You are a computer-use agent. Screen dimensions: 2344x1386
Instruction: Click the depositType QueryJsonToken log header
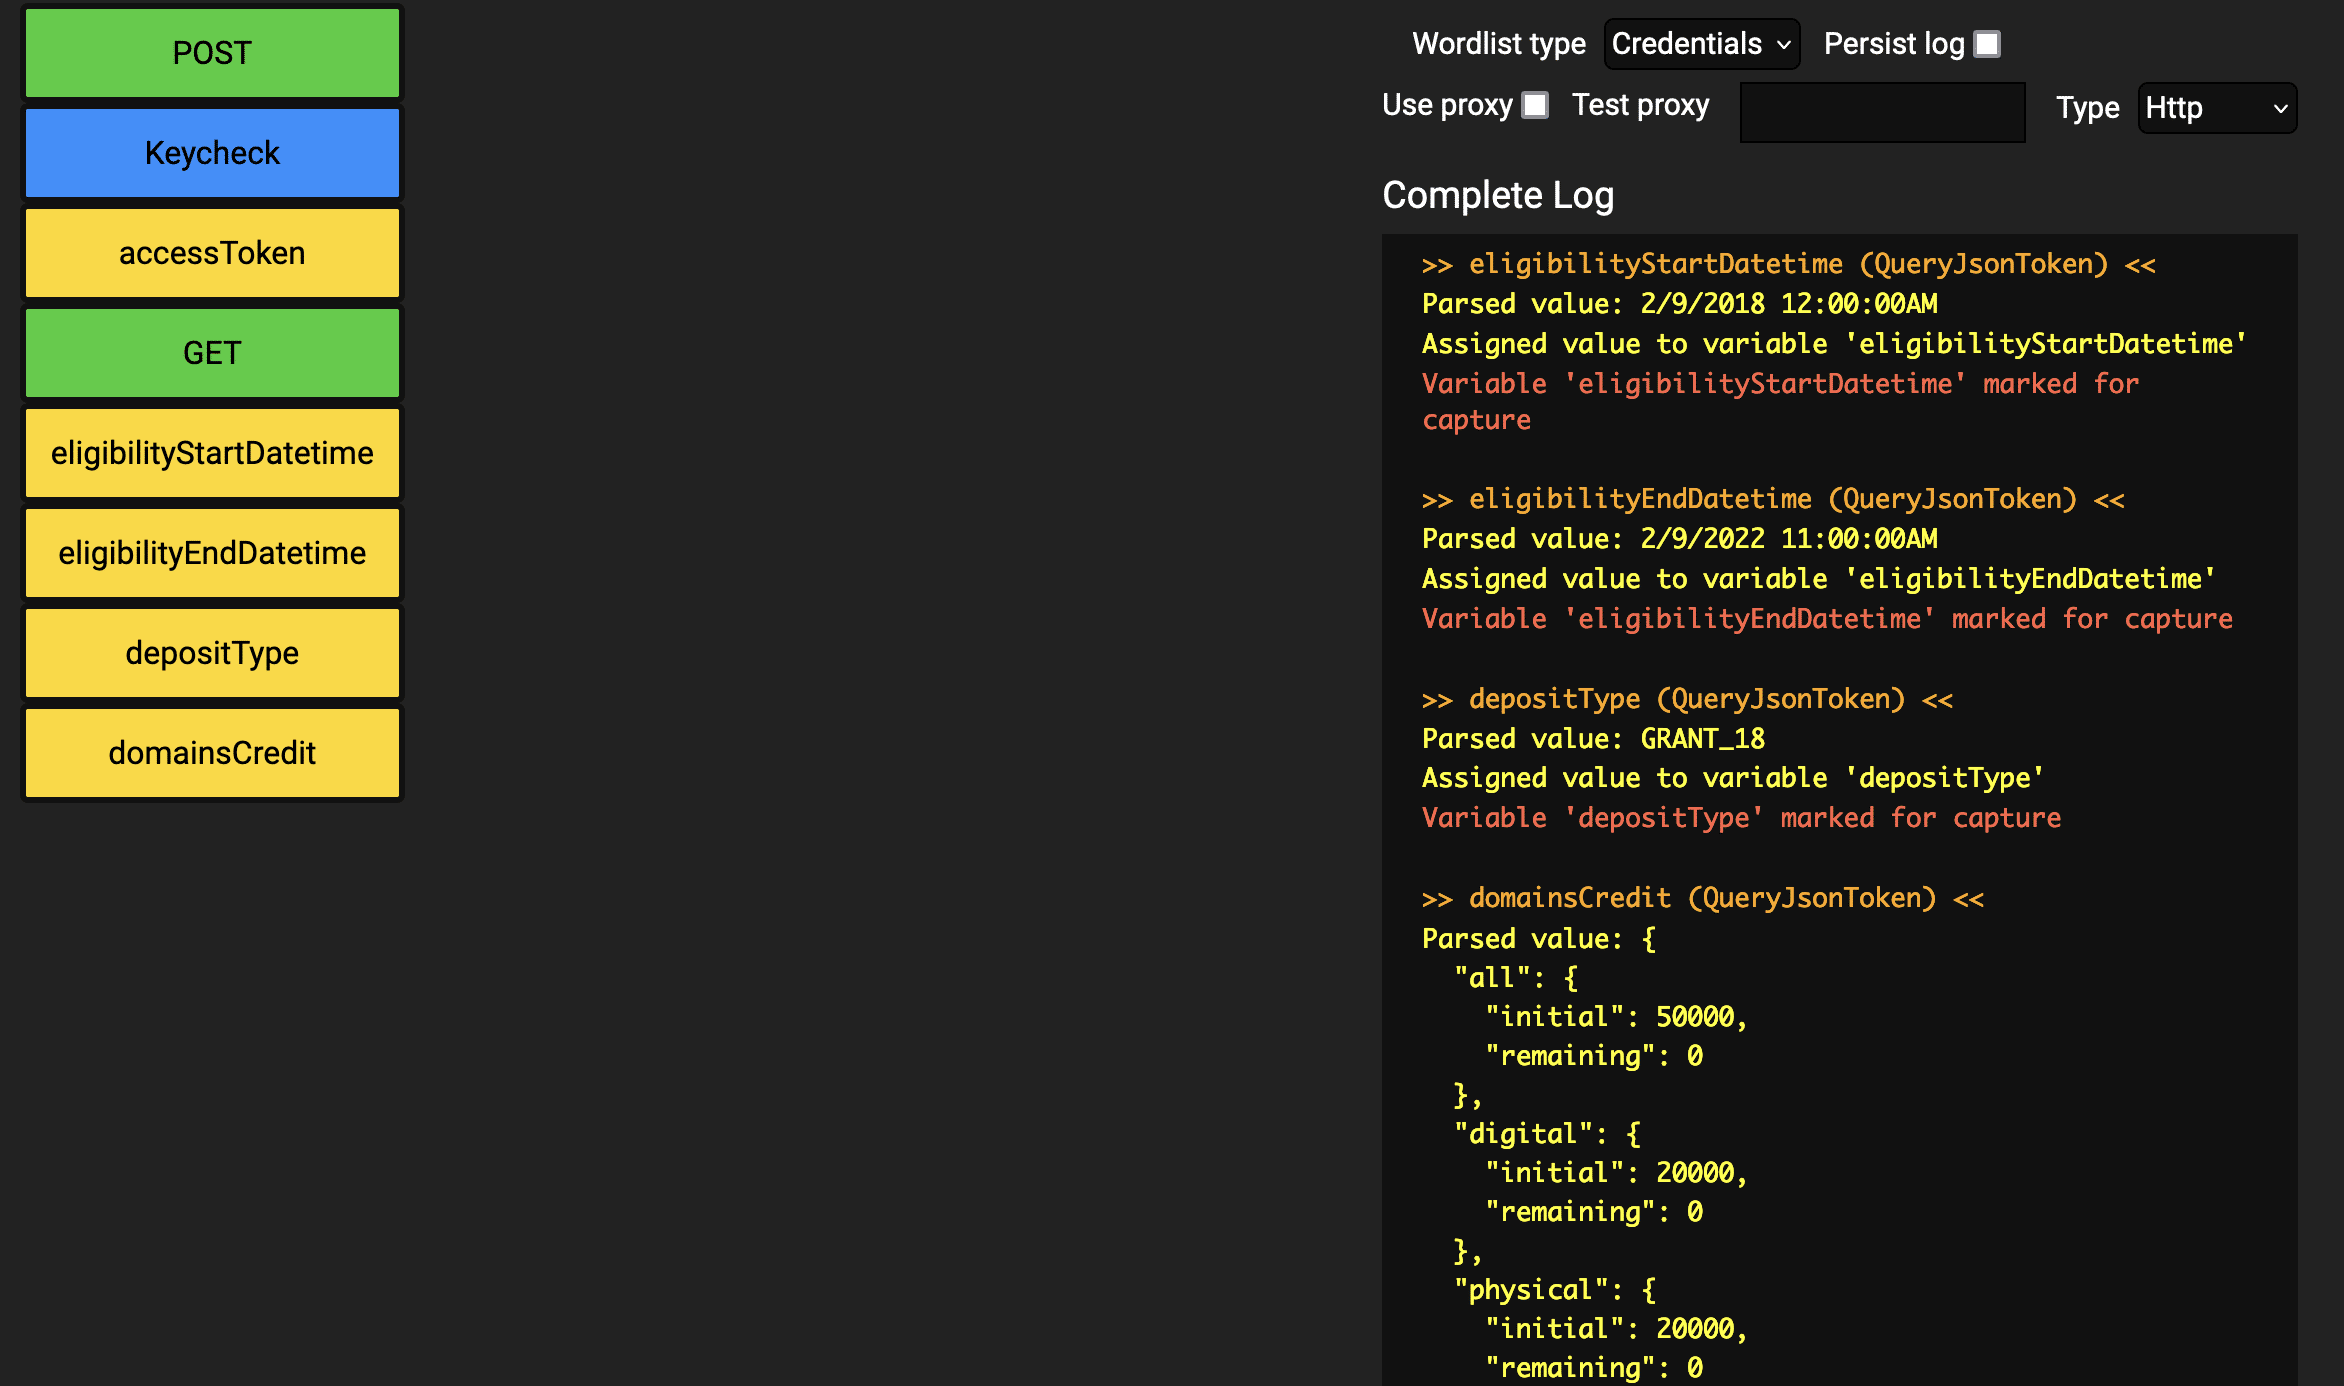coord(1687,699)
